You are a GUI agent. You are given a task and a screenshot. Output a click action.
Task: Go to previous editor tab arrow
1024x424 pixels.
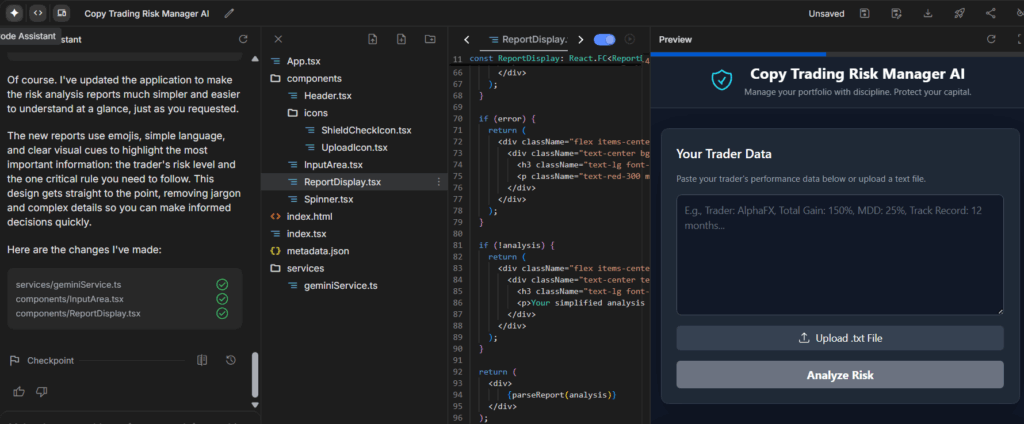pos(466,40)
